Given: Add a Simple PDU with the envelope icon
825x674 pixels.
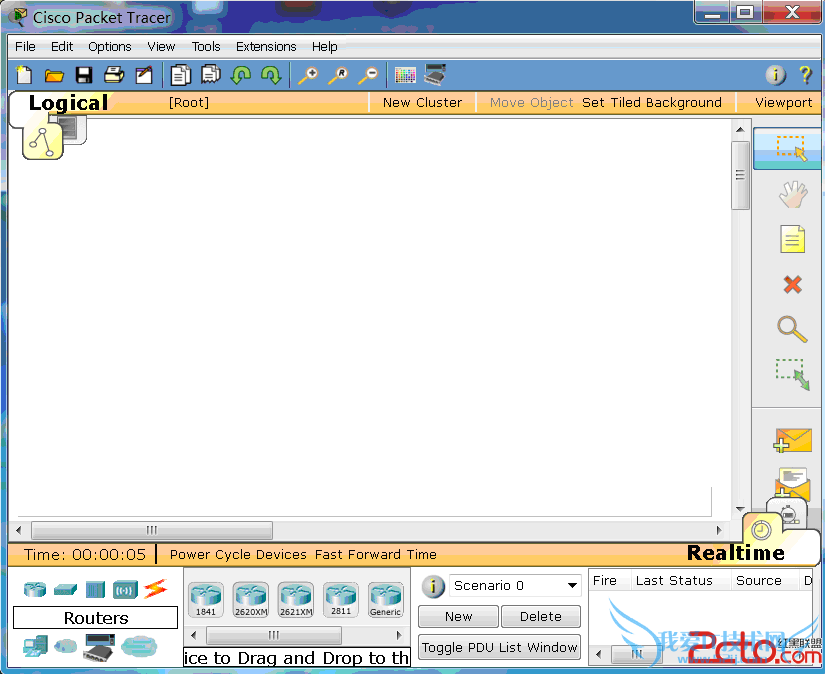Looking at the screenshot, I should 792,440.
